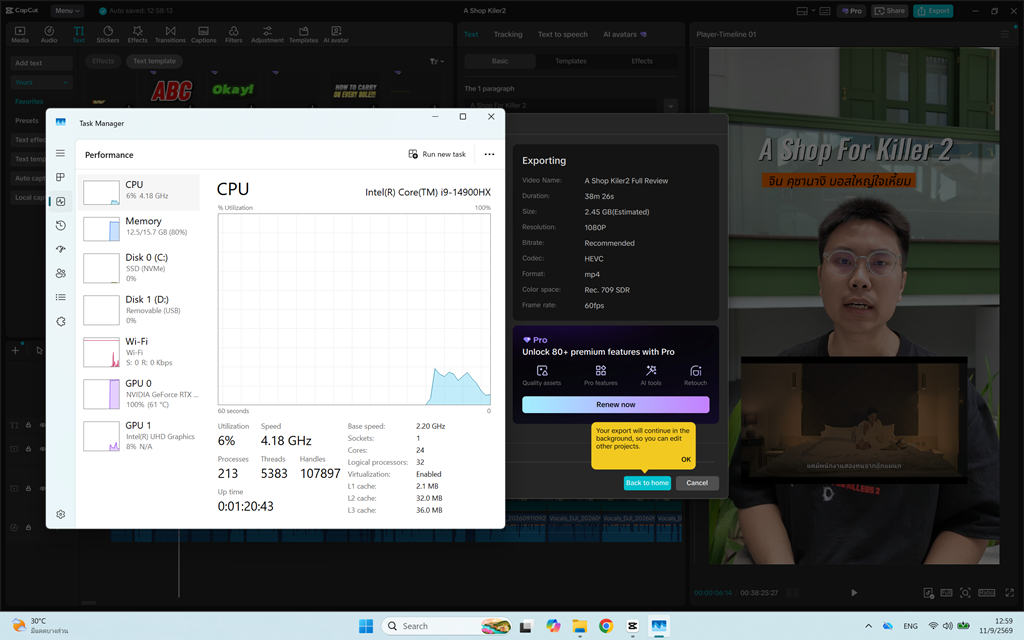Open the Windows Start menu
This screenshot has width=1024, height=640.
[366, 626]
